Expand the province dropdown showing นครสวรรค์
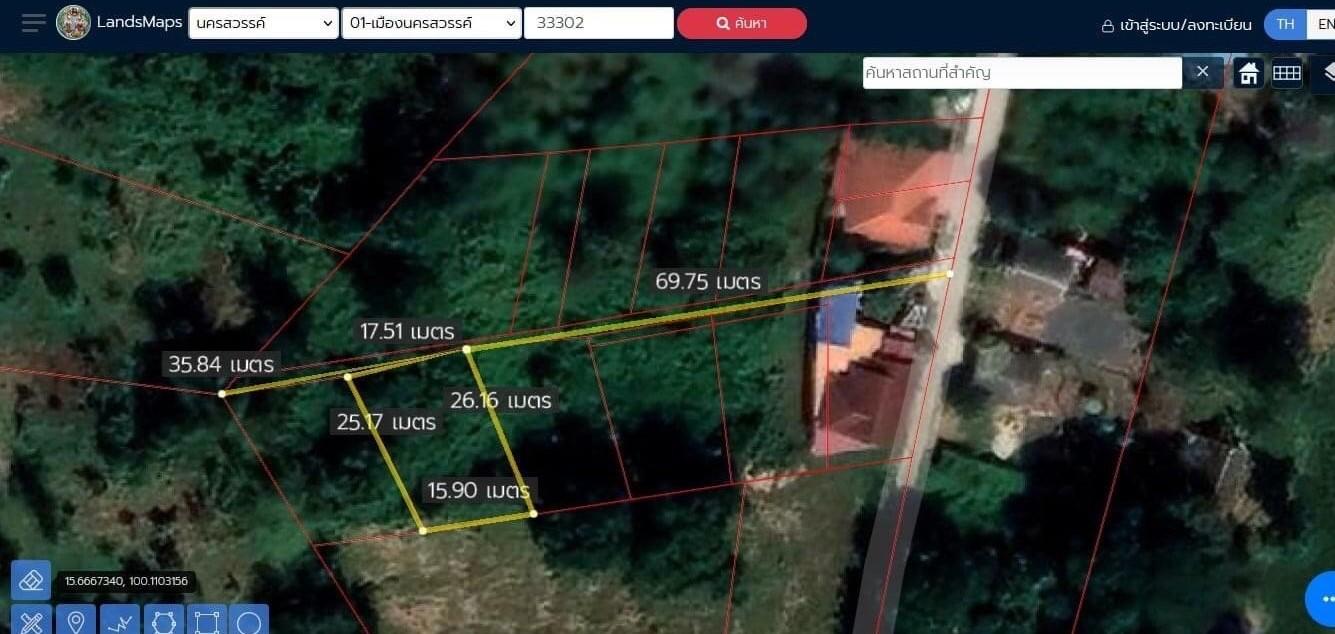1335x634 pixels. click(x=264, y=24)
